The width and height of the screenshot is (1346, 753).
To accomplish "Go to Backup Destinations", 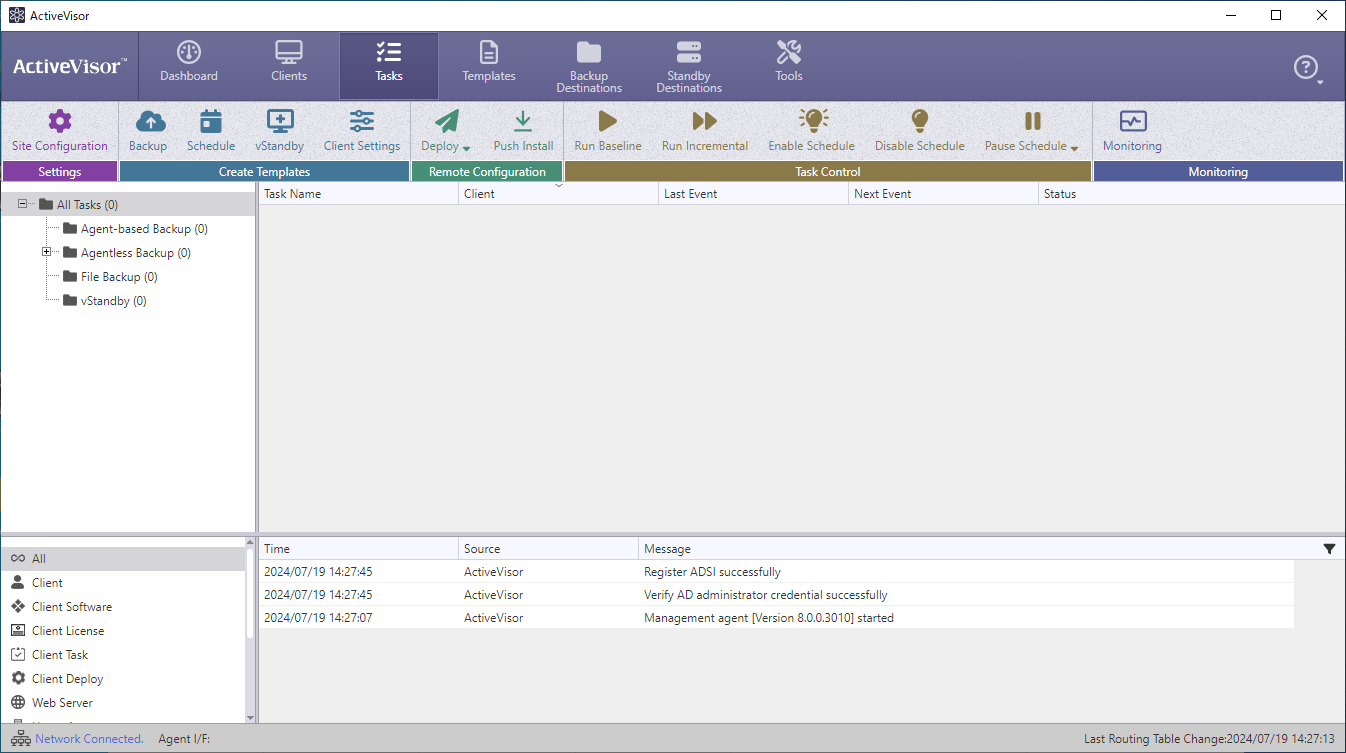I will [589, 68].
